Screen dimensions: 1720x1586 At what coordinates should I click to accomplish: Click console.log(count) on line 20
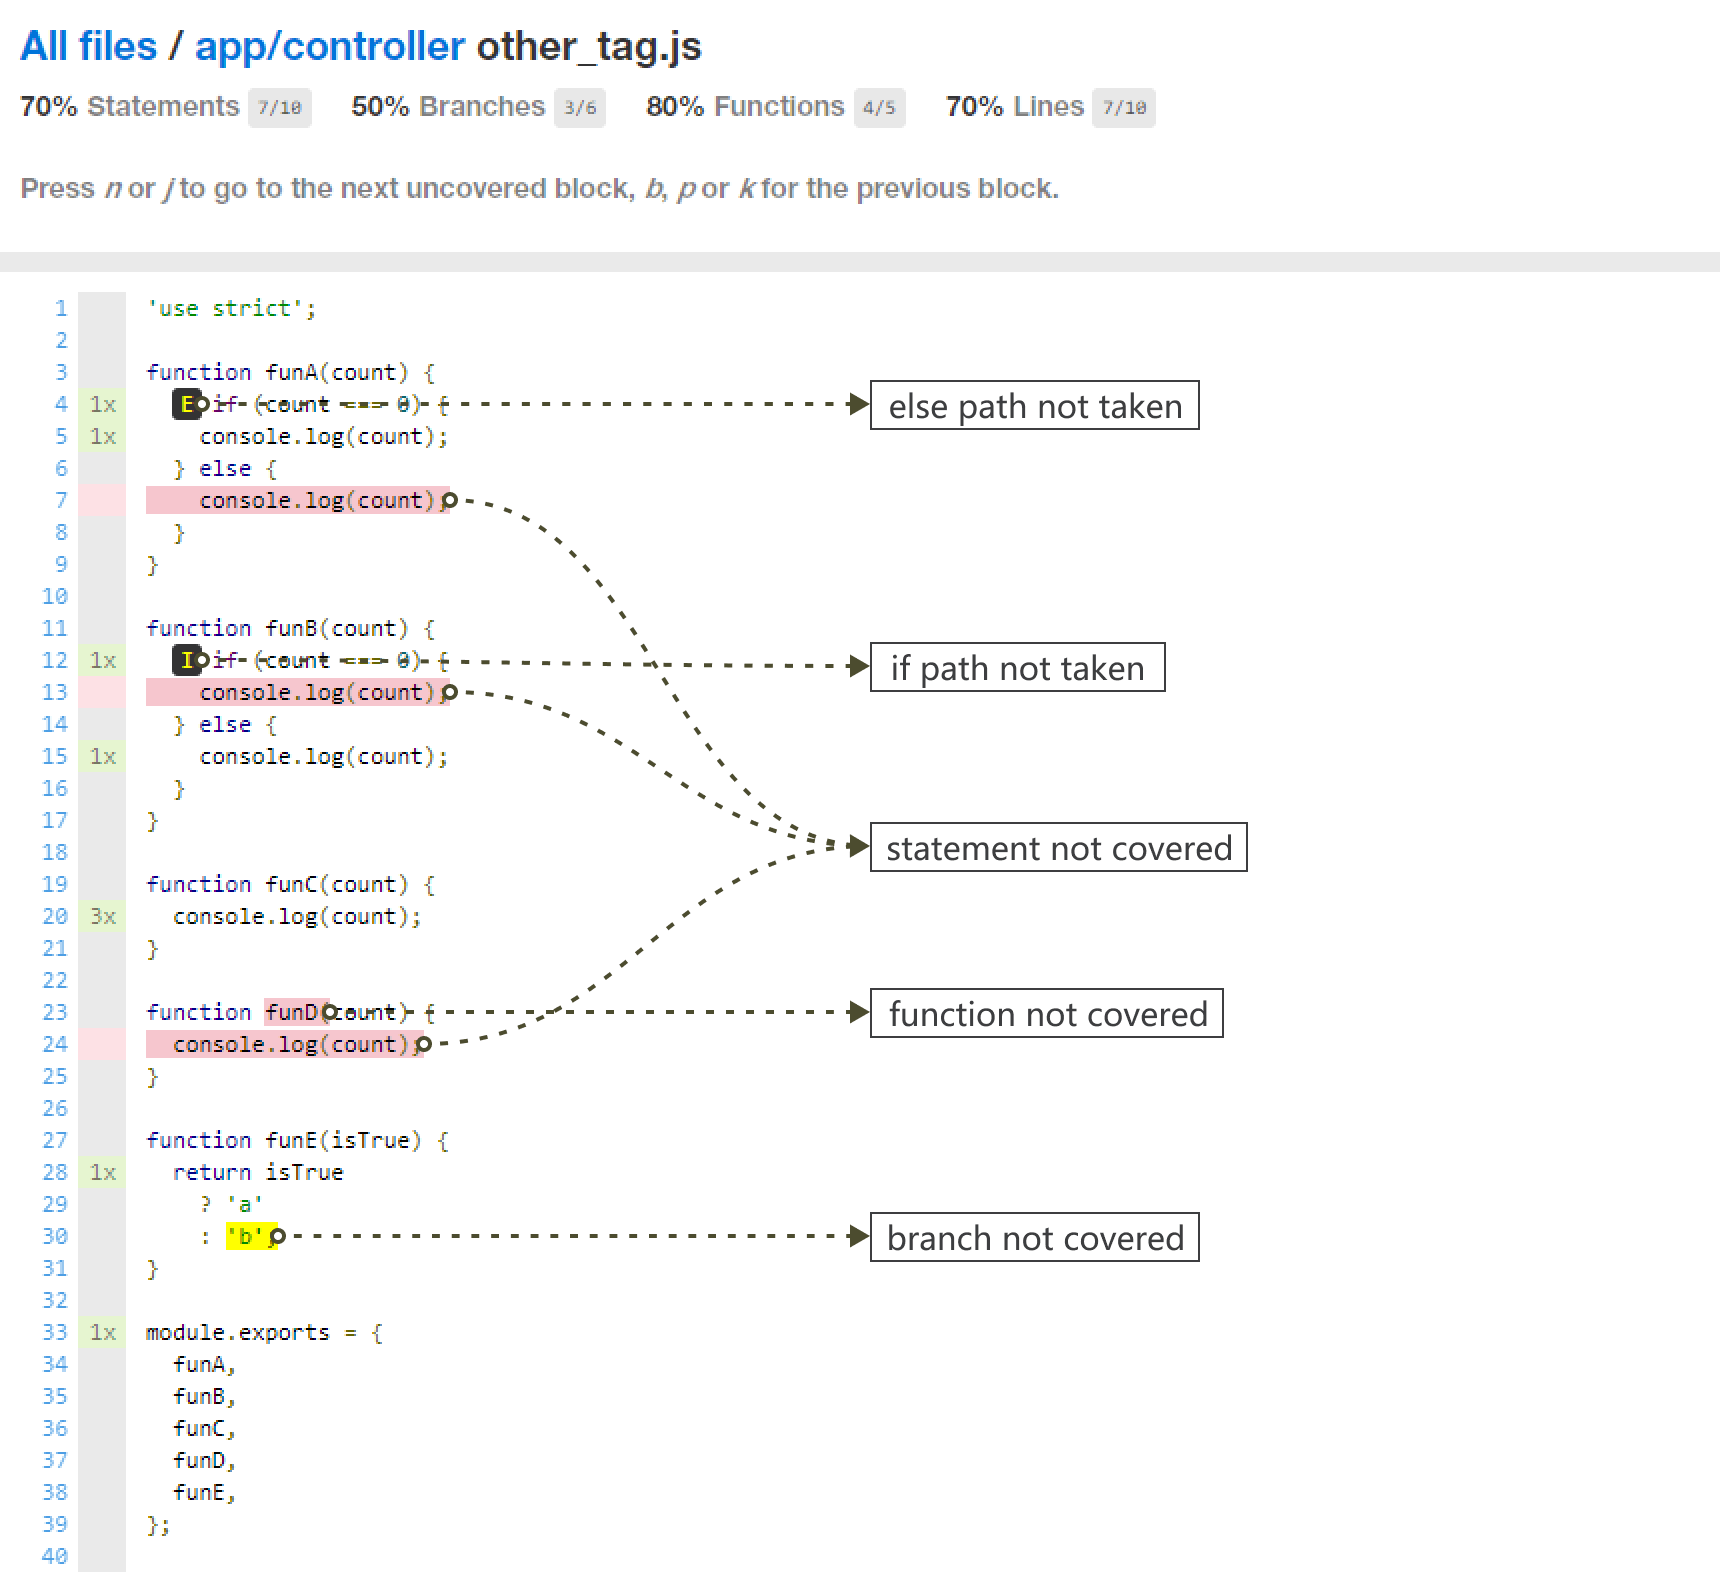(297, 917)
